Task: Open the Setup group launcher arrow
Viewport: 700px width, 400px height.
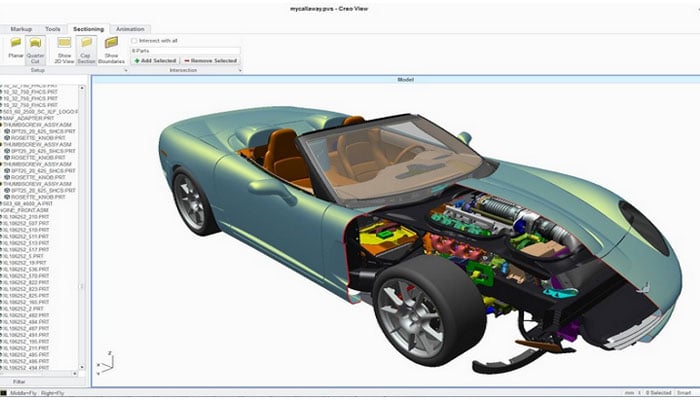Action: pos(125,71)
